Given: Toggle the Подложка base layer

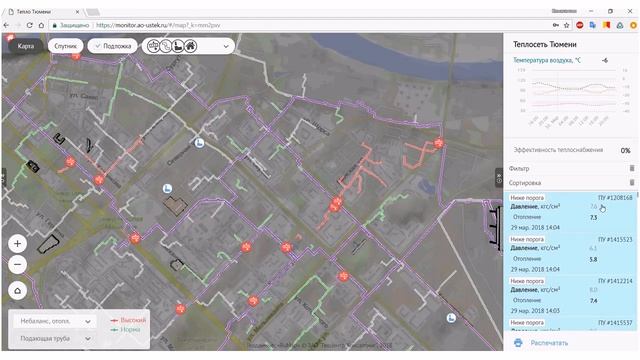Looking at the screenshot, I should pos(113,46).
